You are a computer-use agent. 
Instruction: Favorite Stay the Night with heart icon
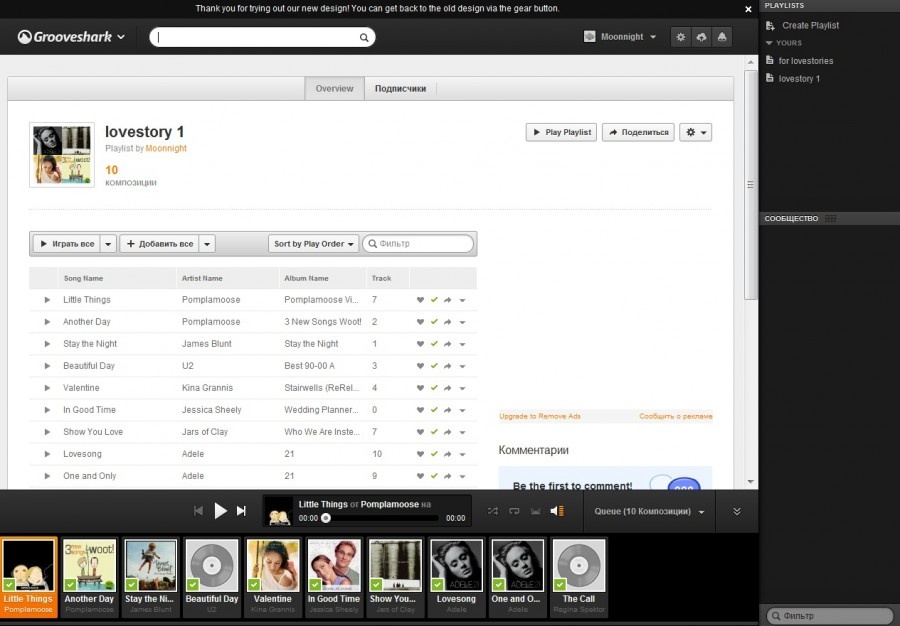[x=420, y=344]
